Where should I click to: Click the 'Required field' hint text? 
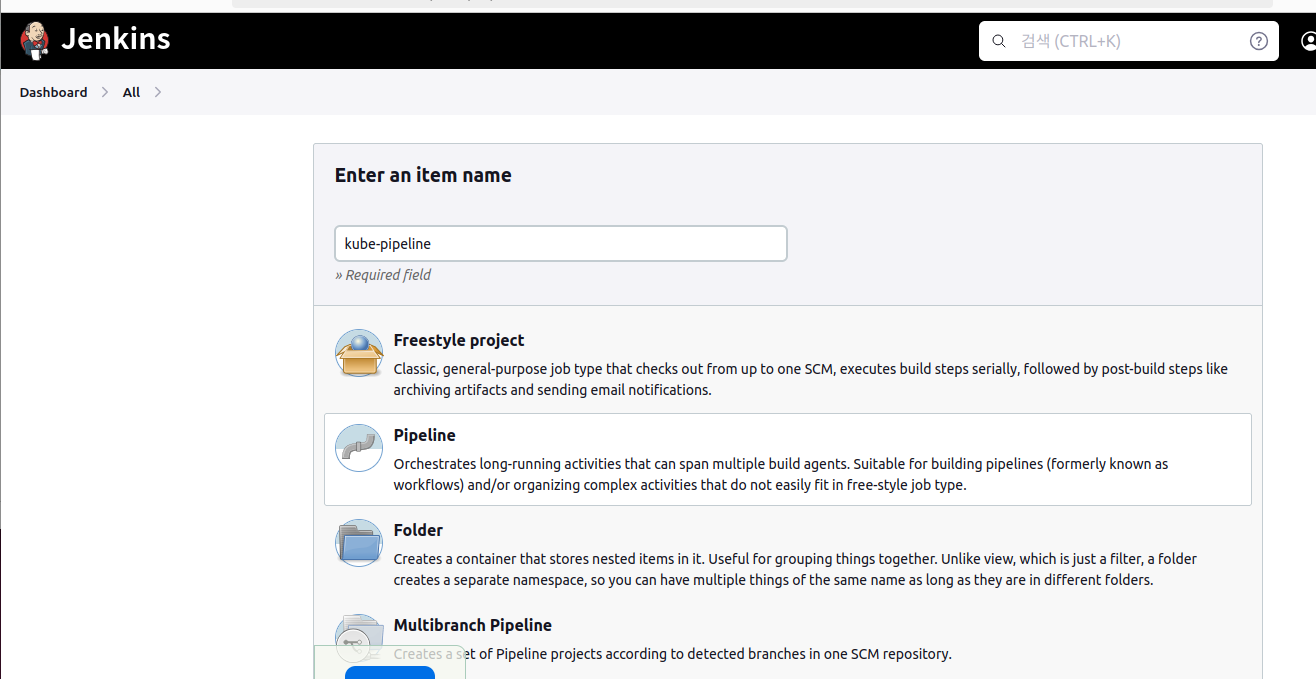point(383,275)
